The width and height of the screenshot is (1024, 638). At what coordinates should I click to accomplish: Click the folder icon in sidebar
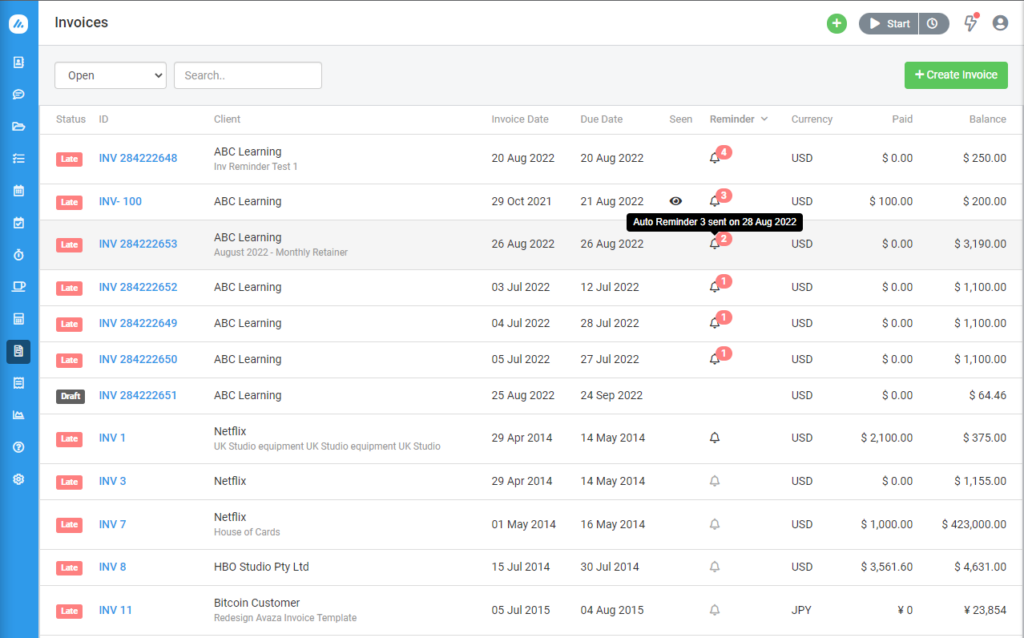coord(18,126)
